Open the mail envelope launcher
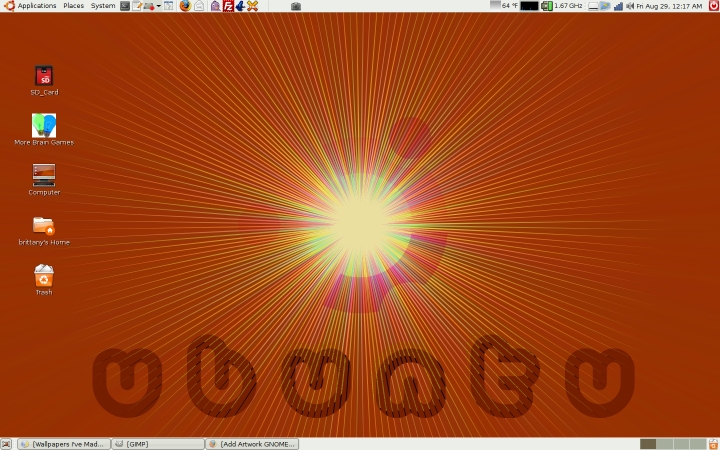This screenshot has height=450, width=720. (199, 6)
